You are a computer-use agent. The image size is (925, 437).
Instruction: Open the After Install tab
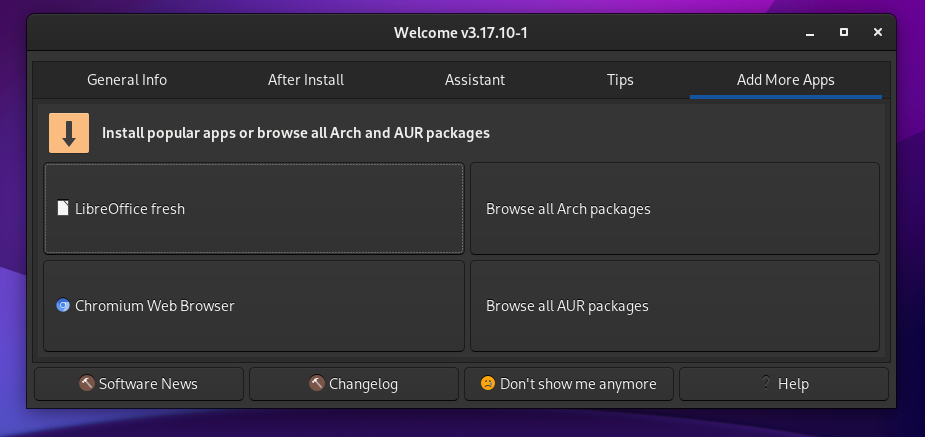(306, 80)
